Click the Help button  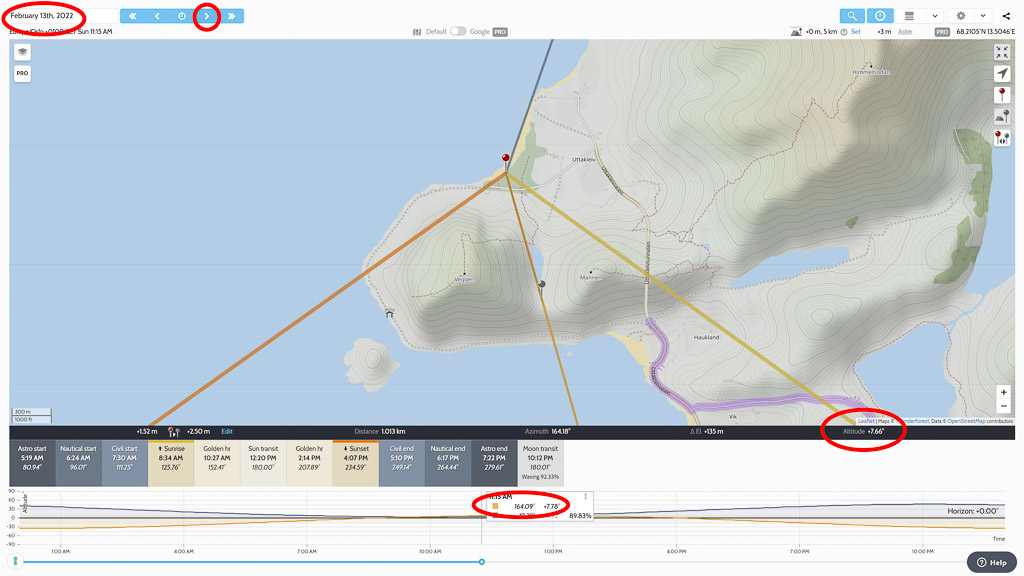[x=991, y=562]
